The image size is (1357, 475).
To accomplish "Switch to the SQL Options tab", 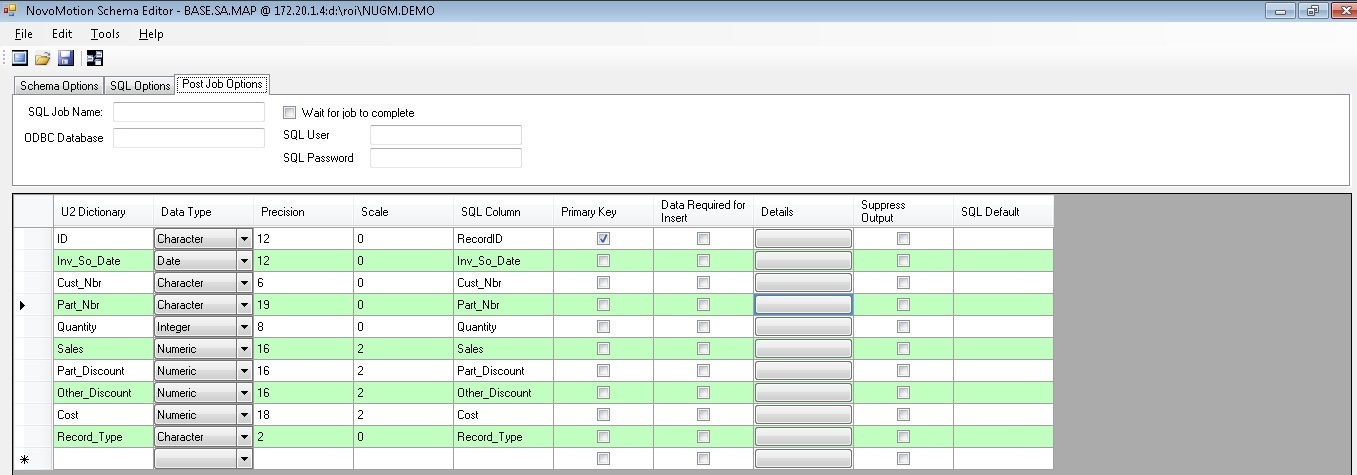I will tap(140, 86).
